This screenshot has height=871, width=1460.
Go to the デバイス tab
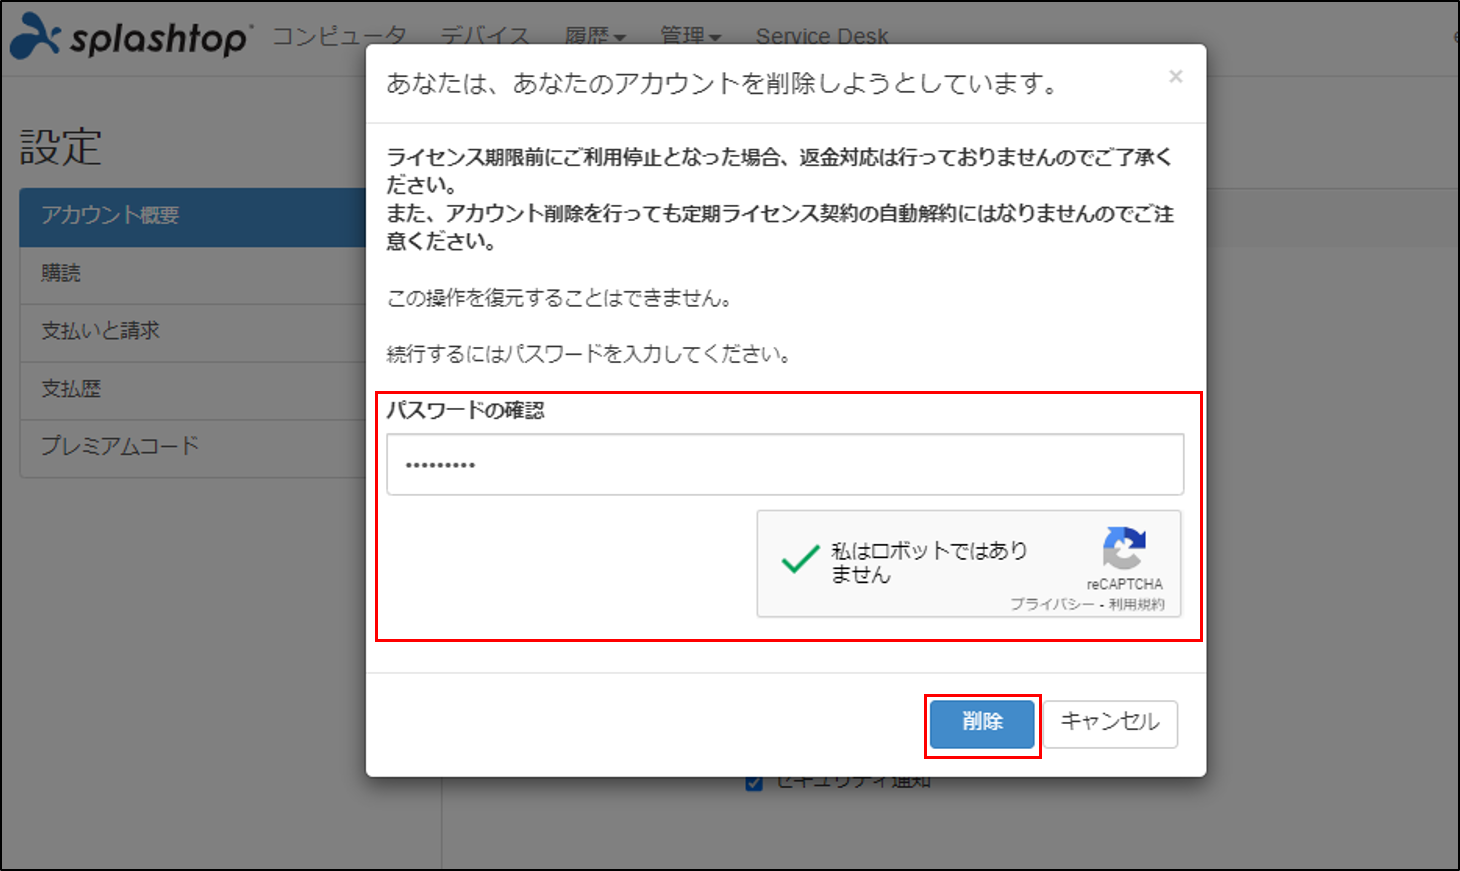click(x=485, y=37)
